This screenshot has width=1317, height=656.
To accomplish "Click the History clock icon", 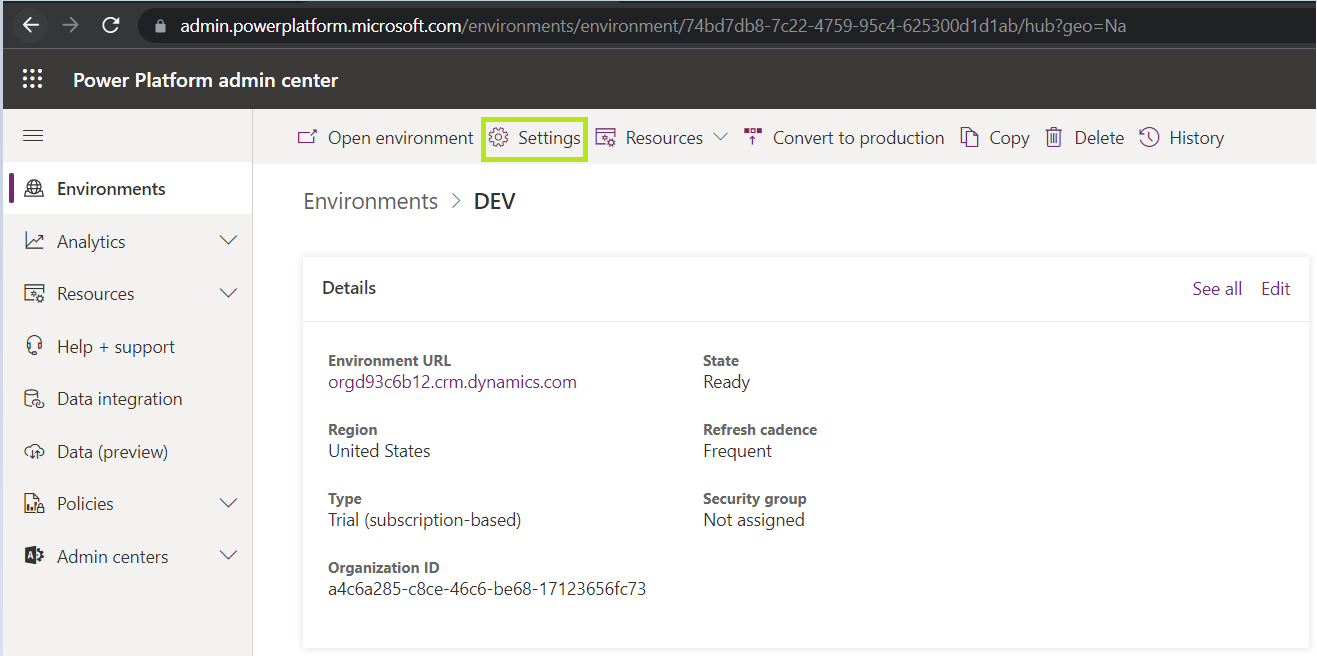I will pyautogui.click(x=1150, y=138).
